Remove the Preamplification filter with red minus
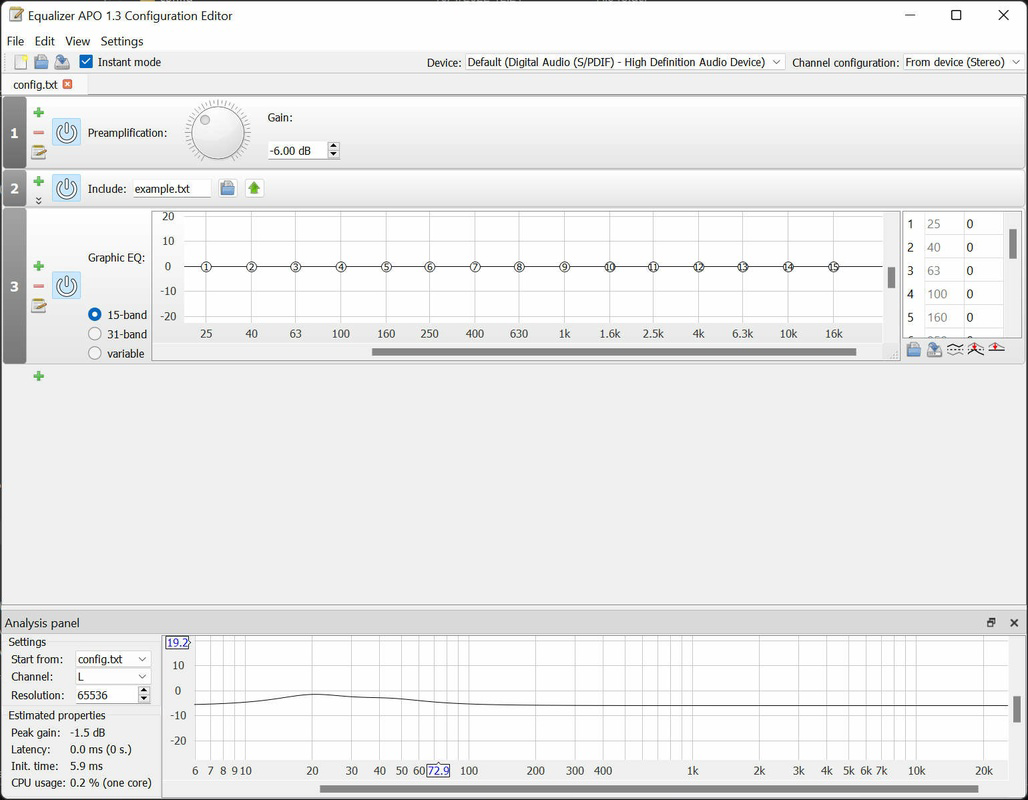Screen dimensions: 1028x800 [x=39, y=132]
